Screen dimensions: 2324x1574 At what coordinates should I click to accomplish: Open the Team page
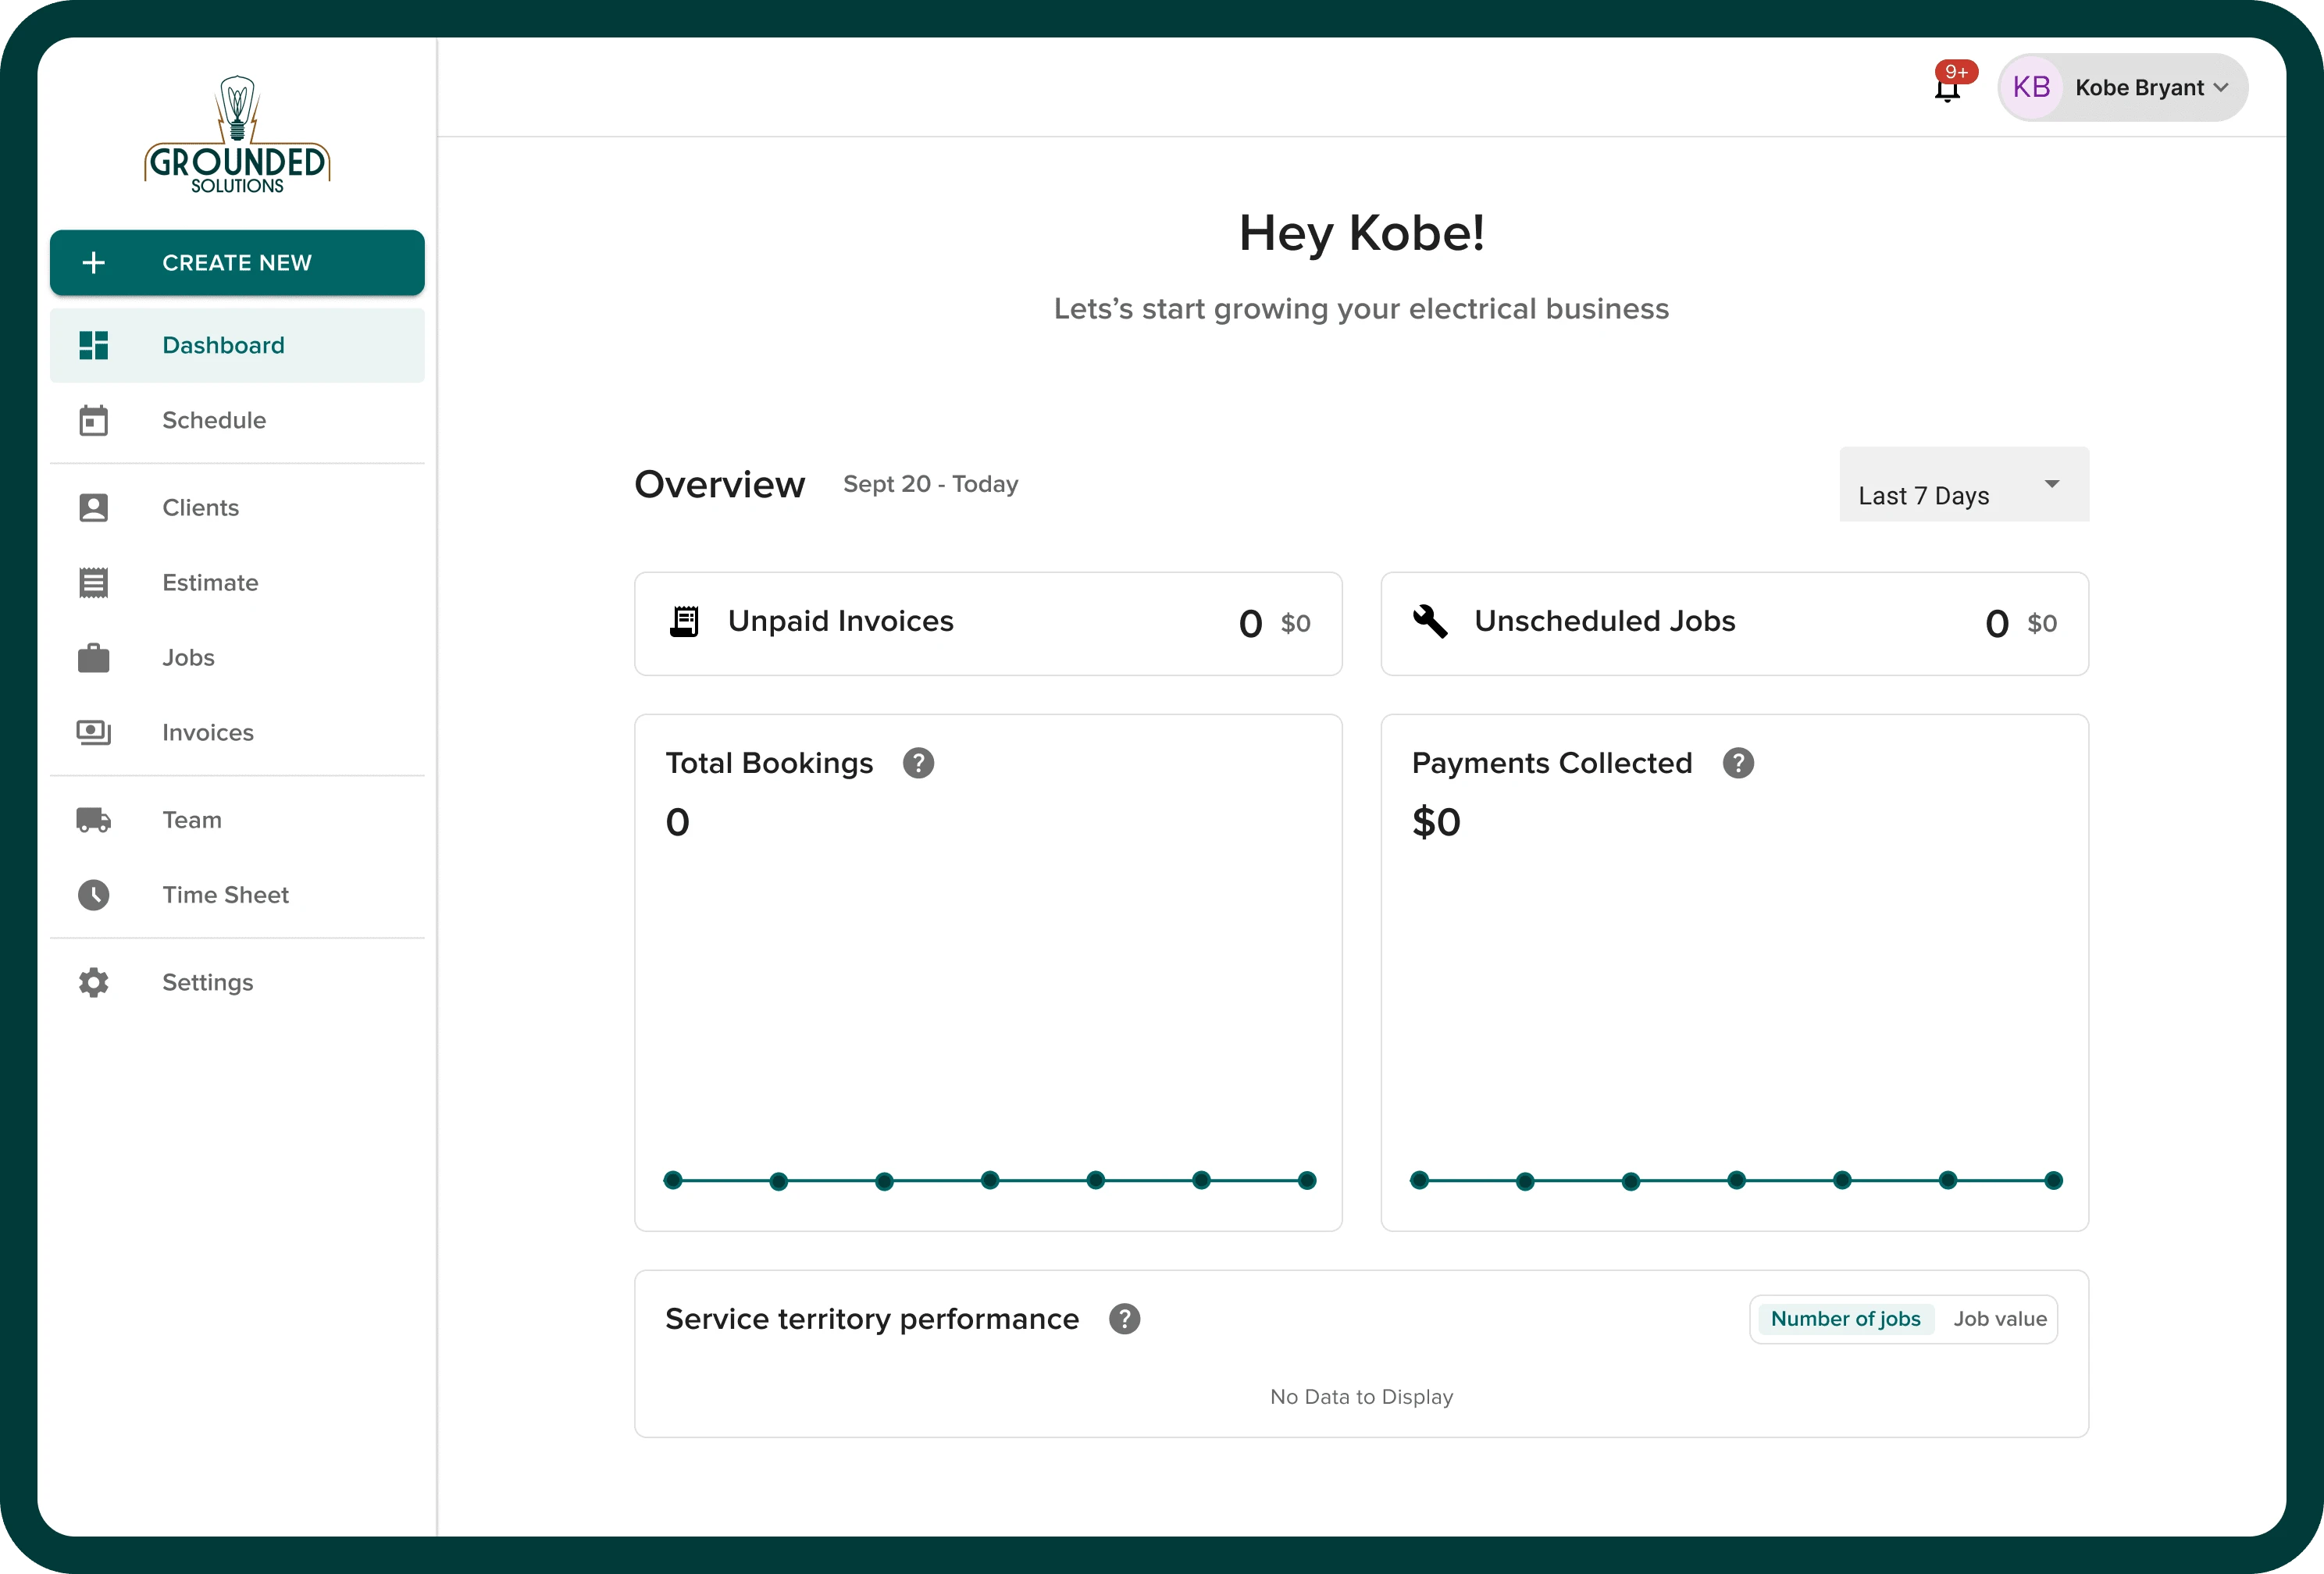click(237, 820)
